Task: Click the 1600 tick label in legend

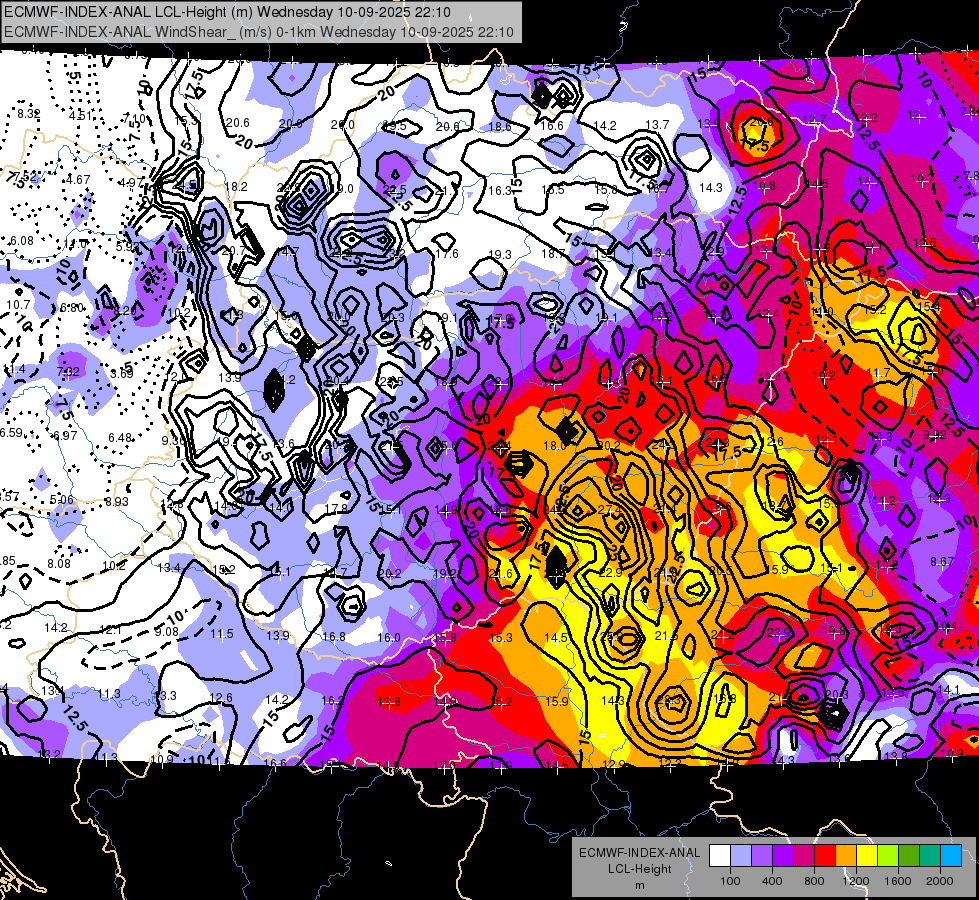Action: pyautogui.click(x=898, y=881)
